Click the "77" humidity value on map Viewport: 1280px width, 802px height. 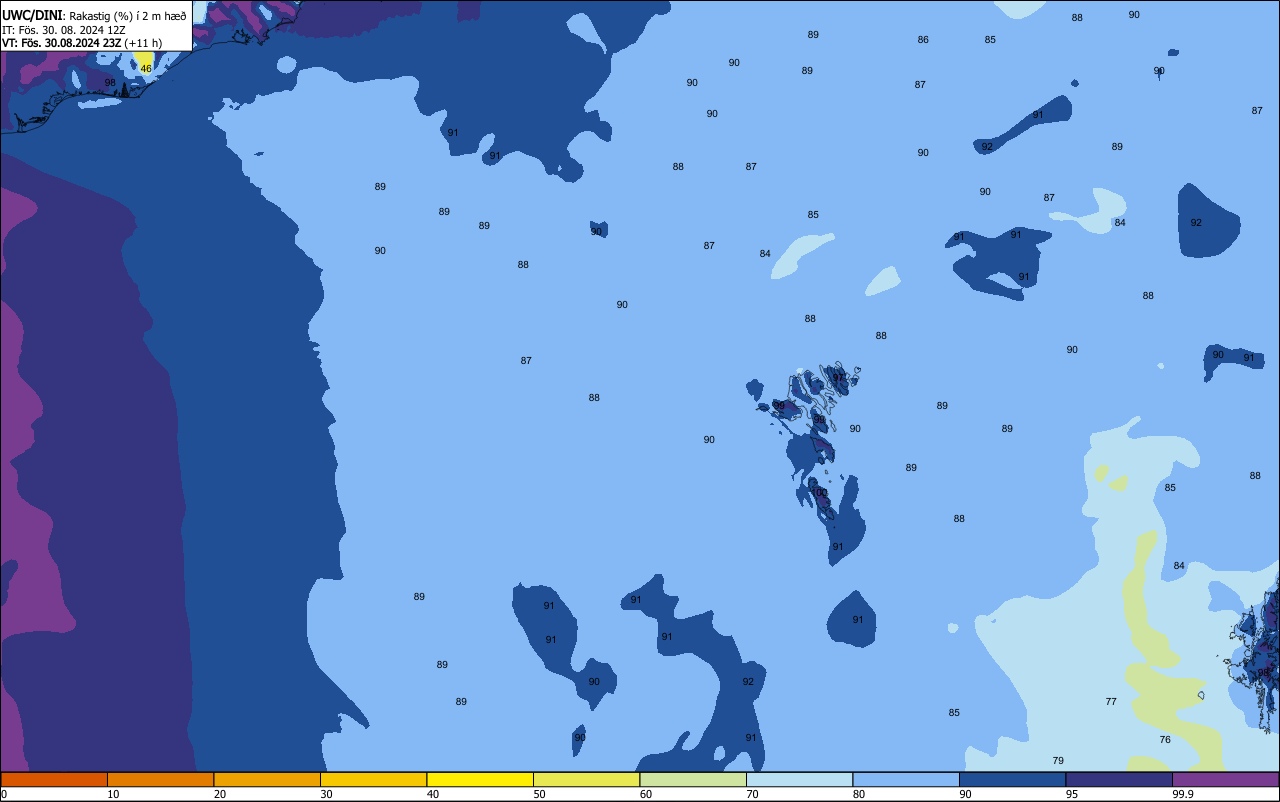[1111, 702]
